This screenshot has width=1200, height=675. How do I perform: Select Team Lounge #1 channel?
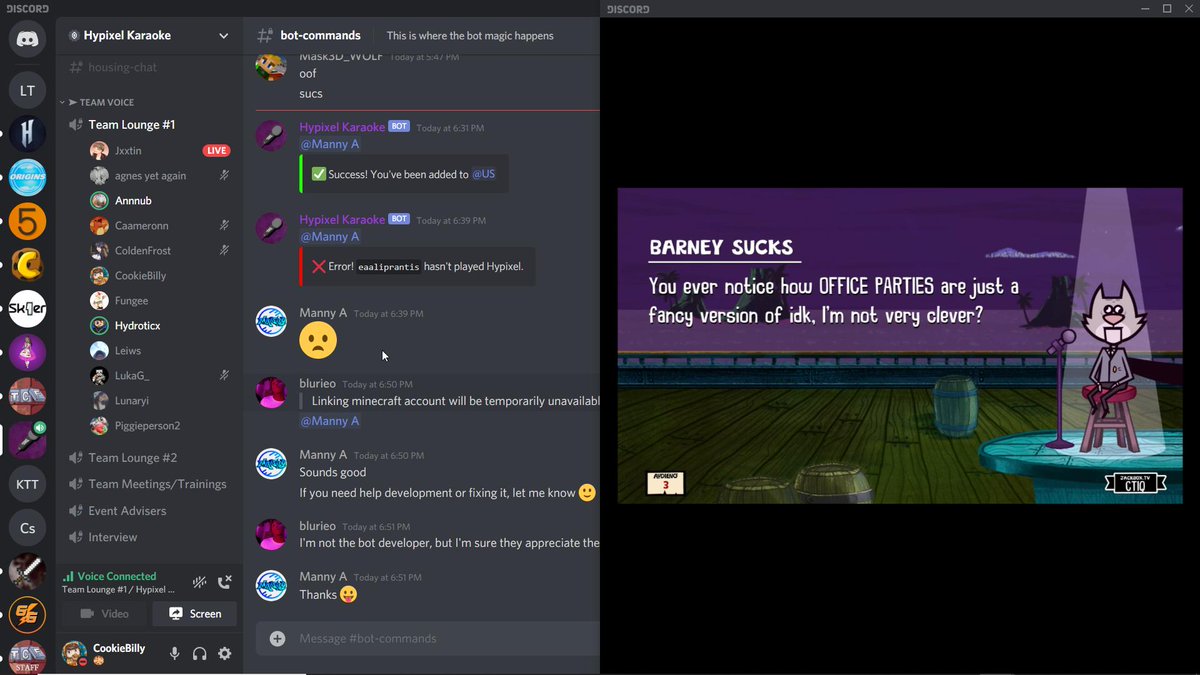pyautogui.click(x=149, y=125)
